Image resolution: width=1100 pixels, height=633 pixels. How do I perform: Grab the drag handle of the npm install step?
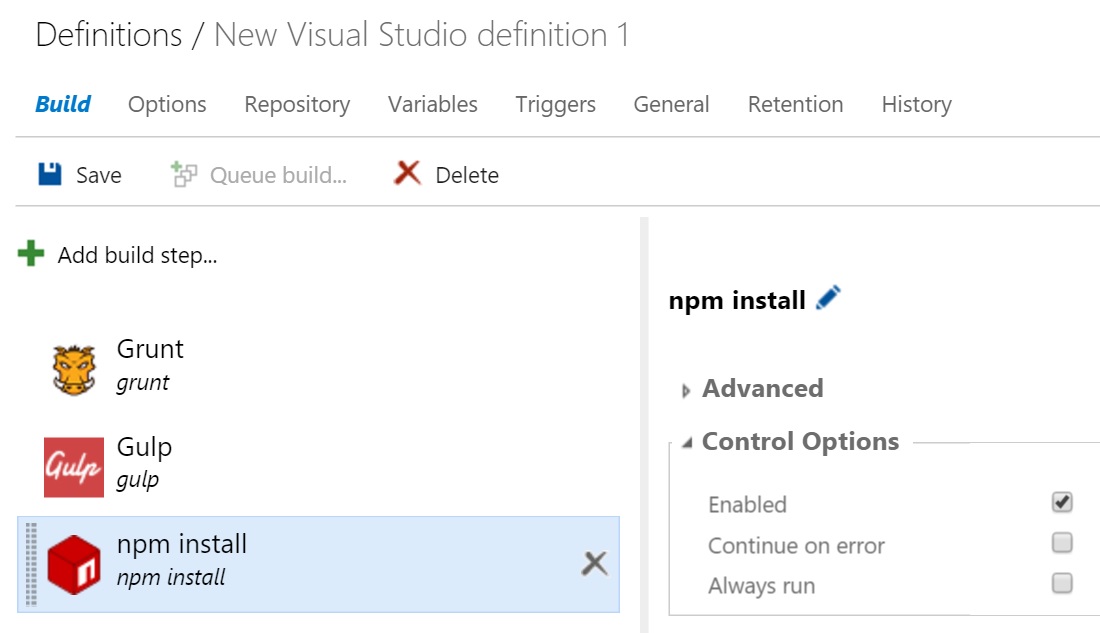31,564
